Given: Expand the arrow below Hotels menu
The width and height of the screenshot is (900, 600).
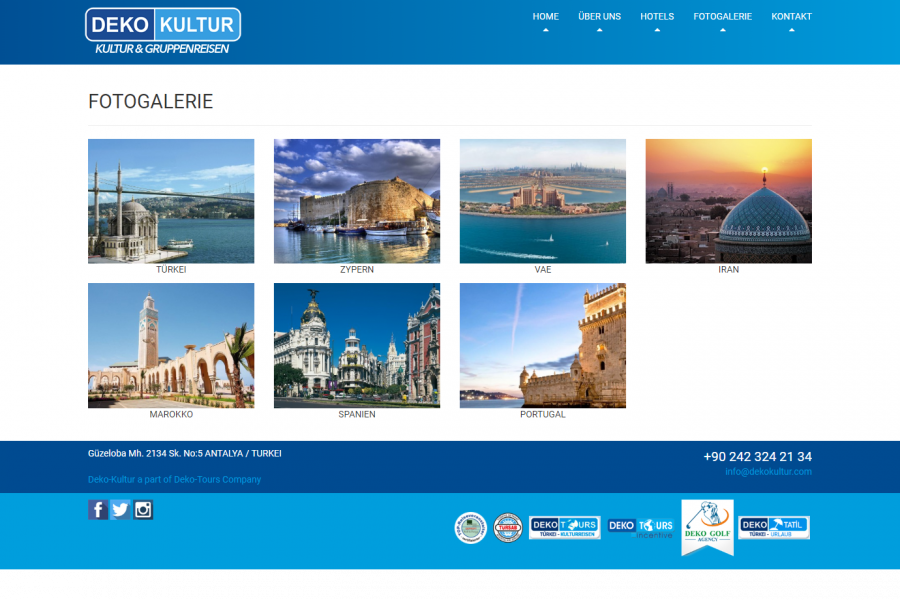Looking at the screenshot, I should point(657,30).
